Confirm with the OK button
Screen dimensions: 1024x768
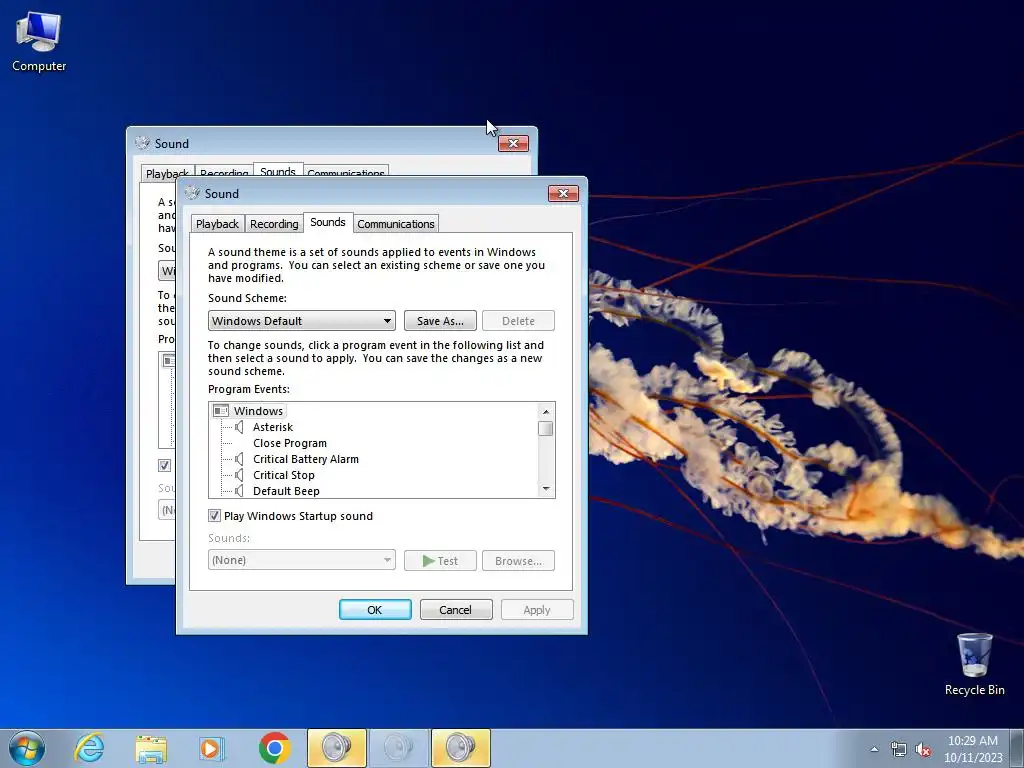point(375,609)
